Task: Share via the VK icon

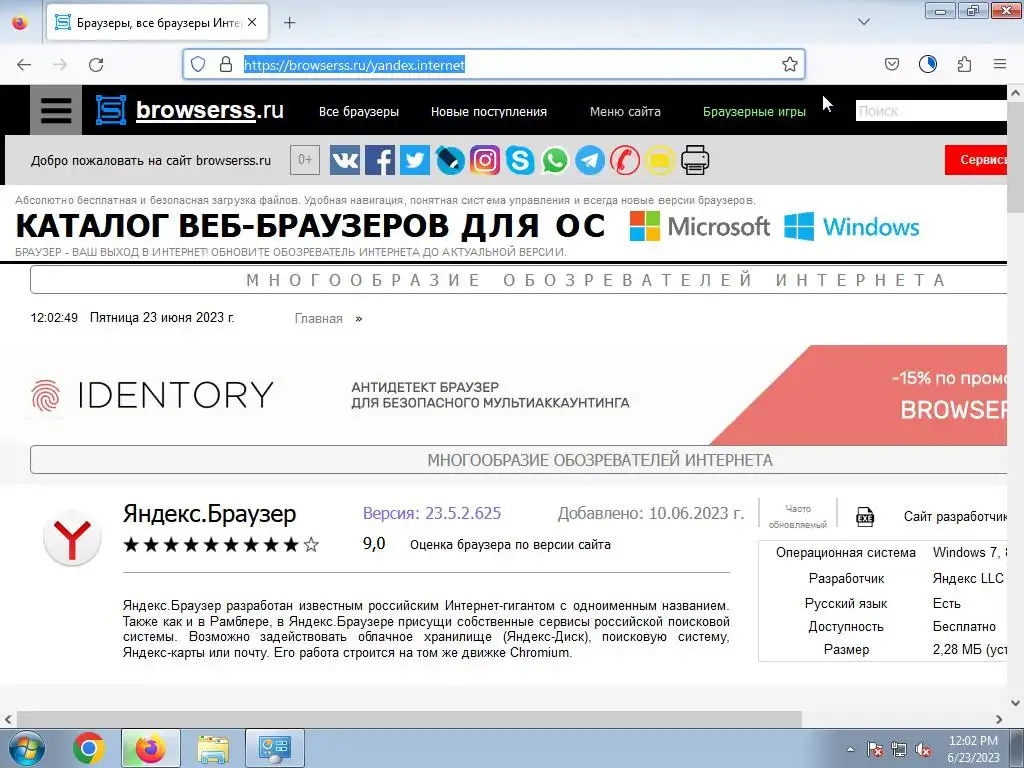Action: (345, 160)
